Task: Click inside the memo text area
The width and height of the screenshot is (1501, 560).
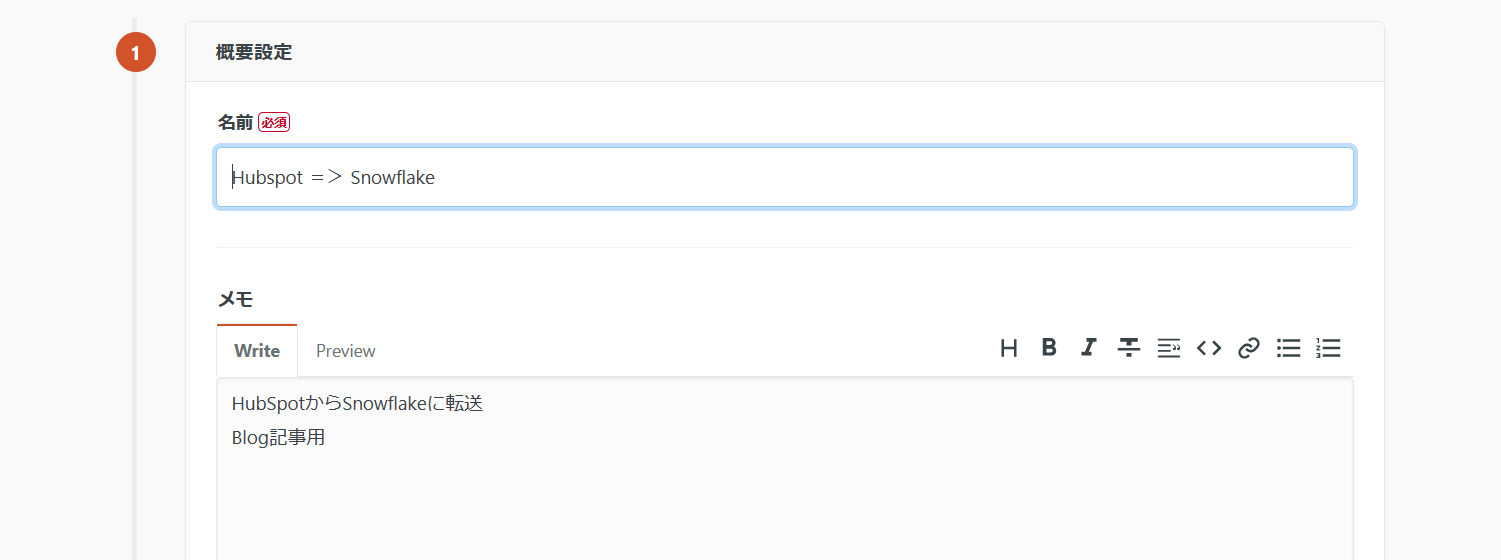Action: pyautogui.click(x=785, y=500)
